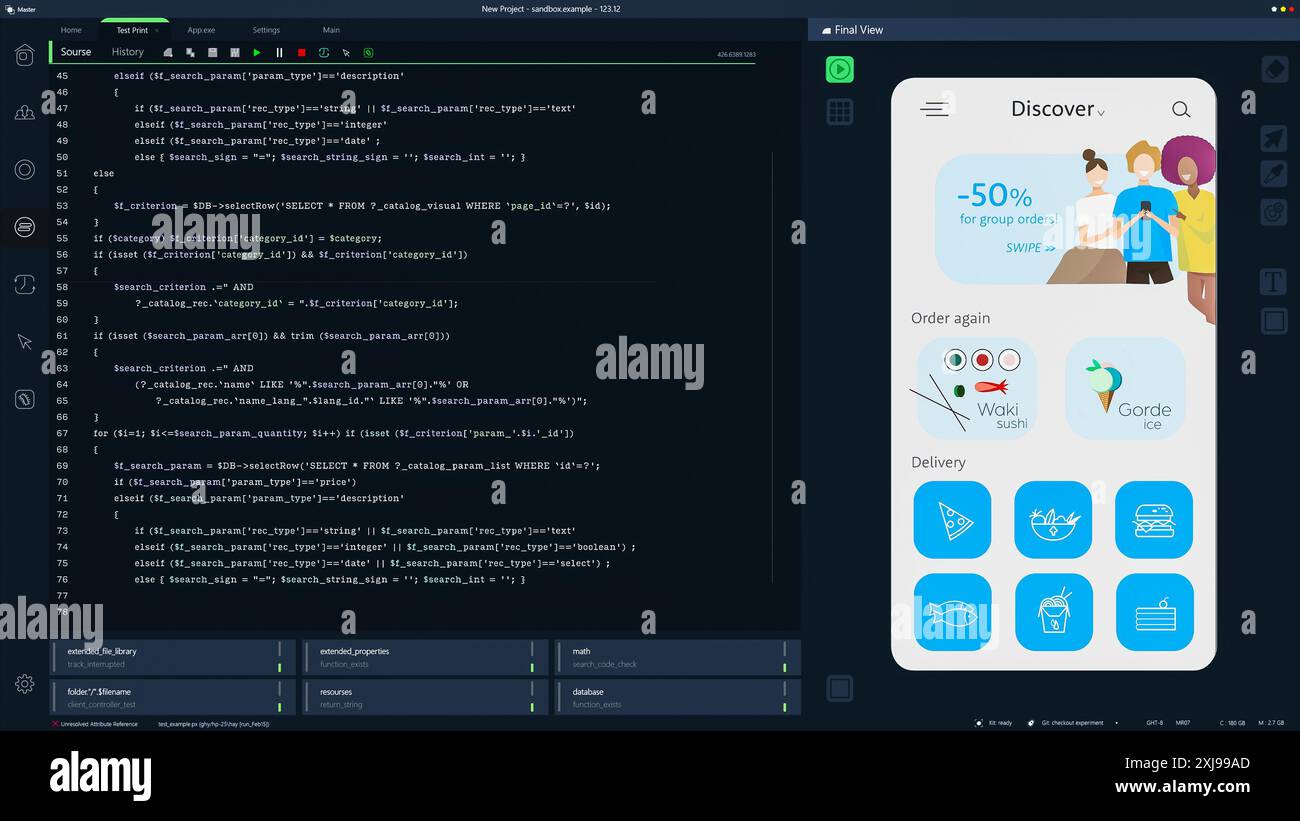The width and height of the screenshot is (1300, 821).
Task: Switch to the Test Print tab
Action: click(x=132, y=30)
